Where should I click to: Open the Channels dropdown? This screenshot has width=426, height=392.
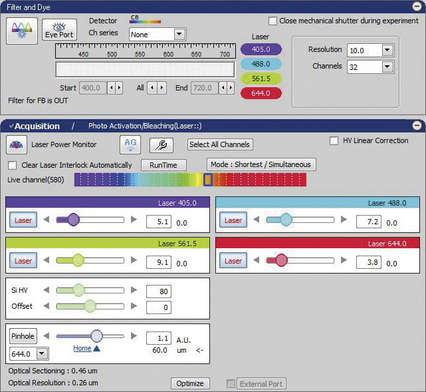point(387,67)
